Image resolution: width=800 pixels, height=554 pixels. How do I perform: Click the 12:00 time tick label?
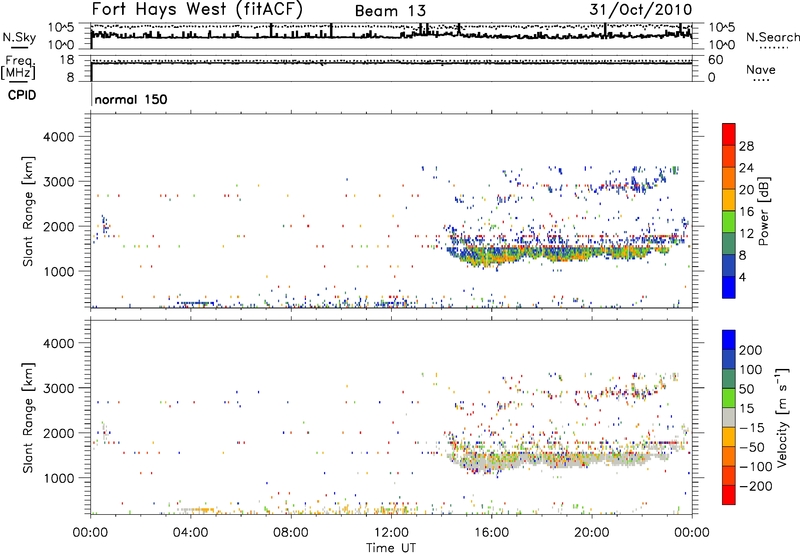point(391,533)
